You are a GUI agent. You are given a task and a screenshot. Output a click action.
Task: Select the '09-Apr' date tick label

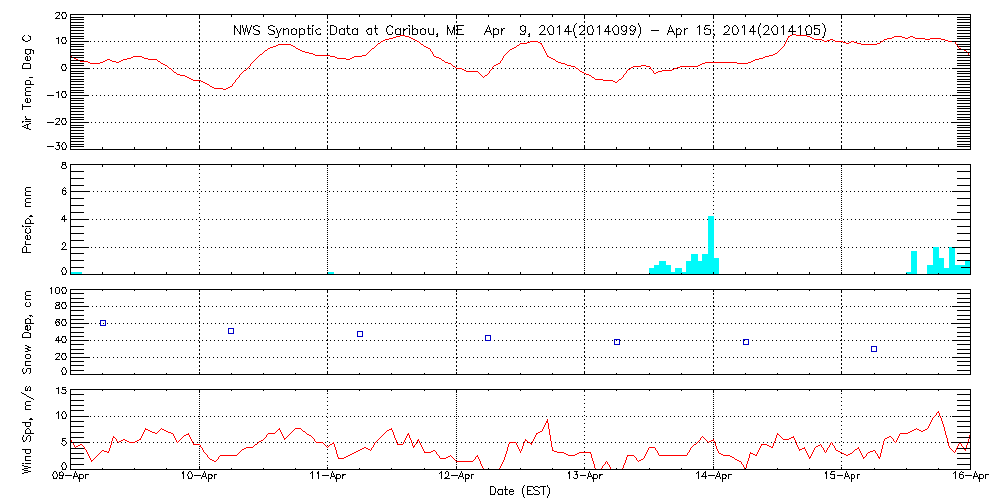[71, 478]
